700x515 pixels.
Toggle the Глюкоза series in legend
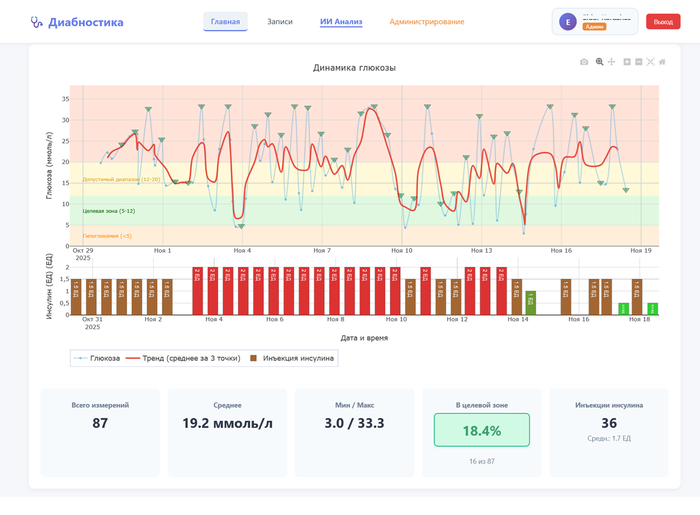(x=96, y=357)
